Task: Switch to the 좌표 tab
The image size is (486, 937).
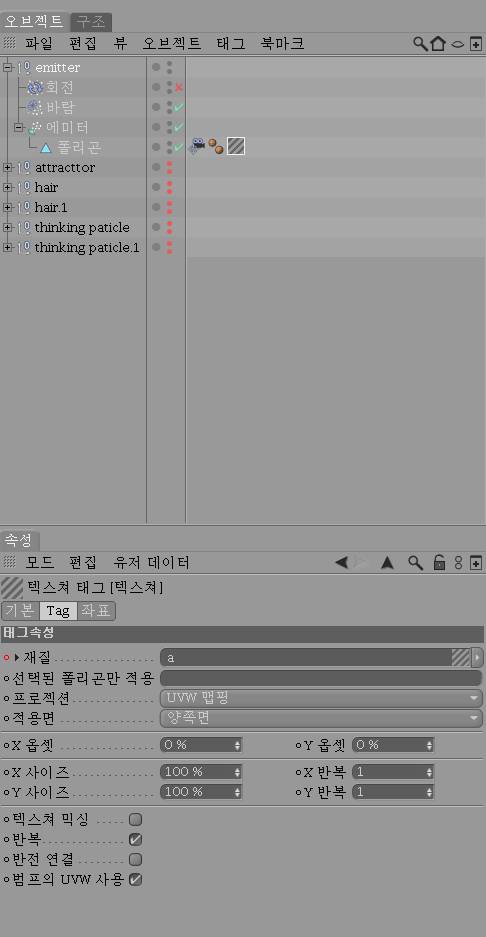Action: [x=97, y=611]
